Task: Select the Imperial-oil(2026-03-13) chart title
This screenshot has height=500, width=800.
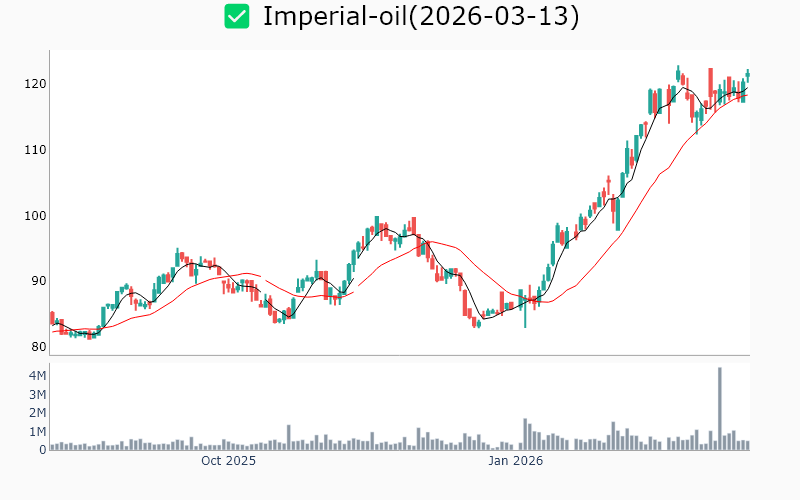Action: (x=421, y=17)
